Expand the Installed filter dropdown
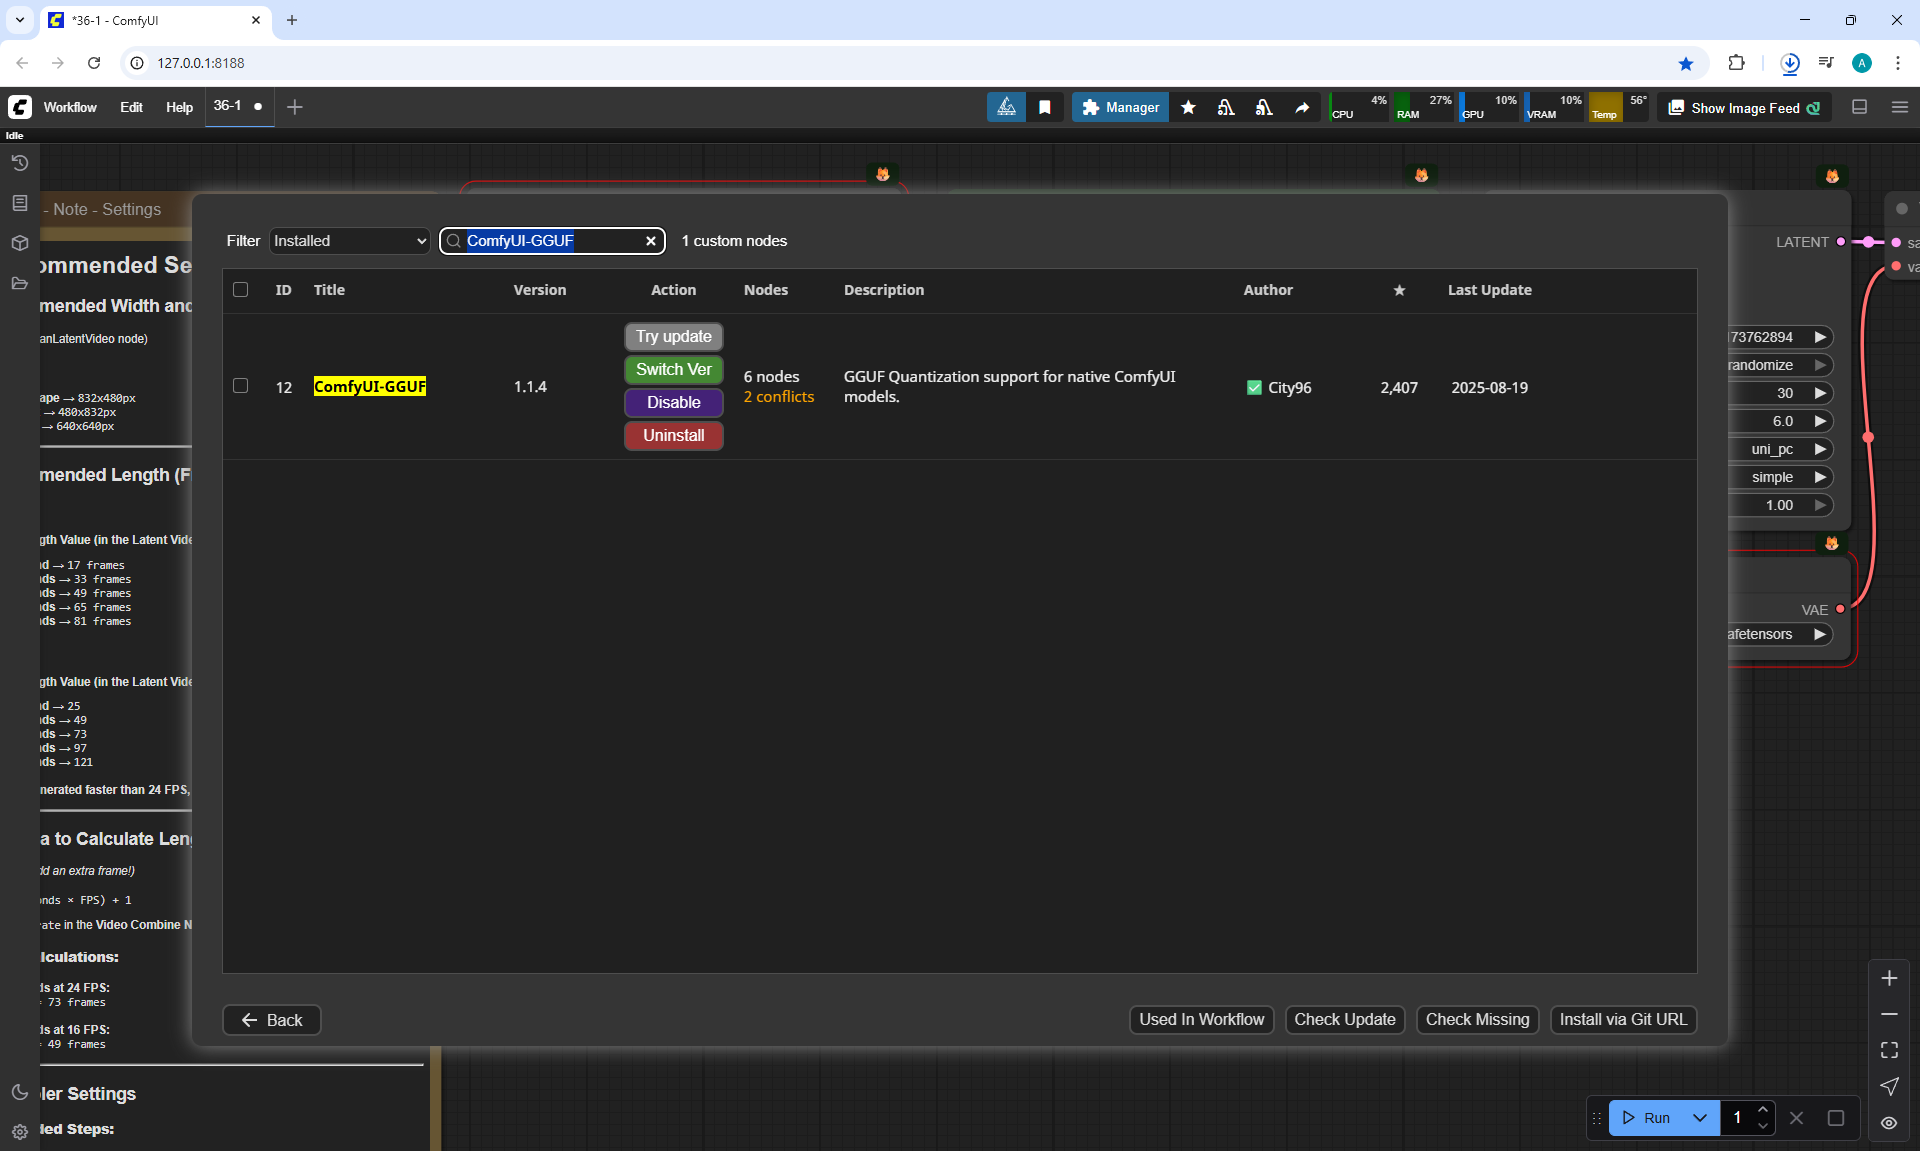Image resolution: width=1920 pixels, height=1151 pixels. coord(349,241)
